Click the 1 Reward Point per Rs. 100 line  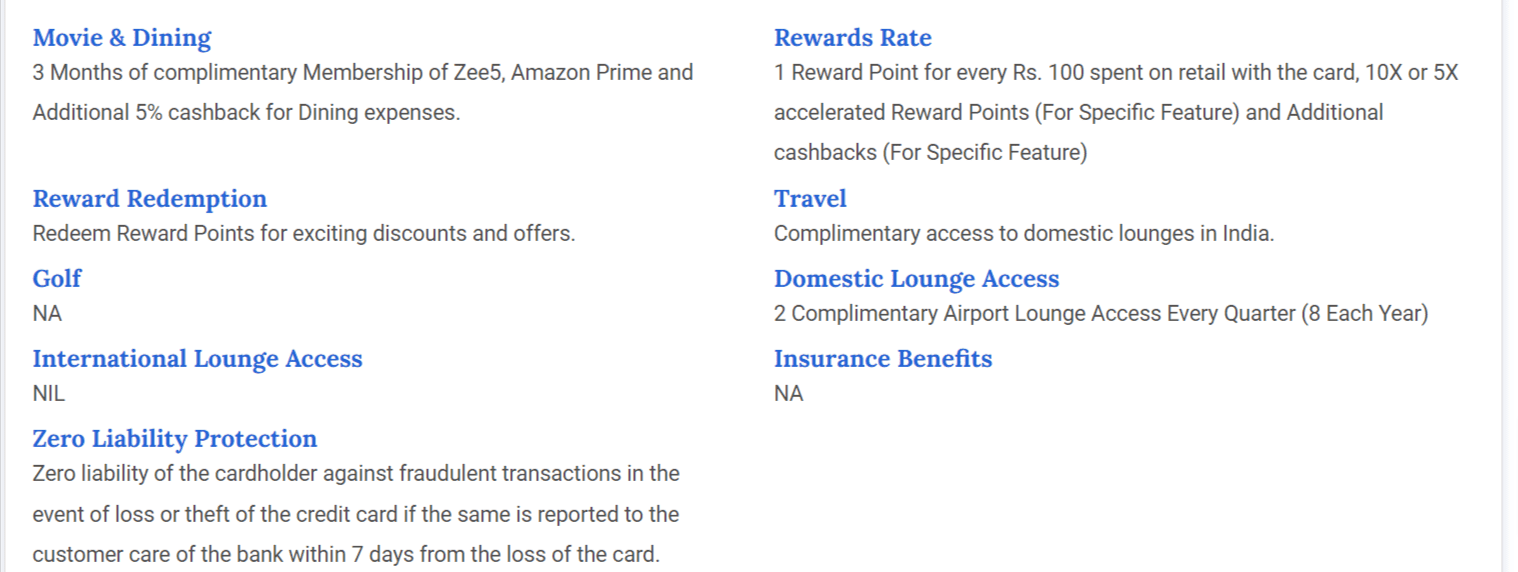coord(1115,73)
